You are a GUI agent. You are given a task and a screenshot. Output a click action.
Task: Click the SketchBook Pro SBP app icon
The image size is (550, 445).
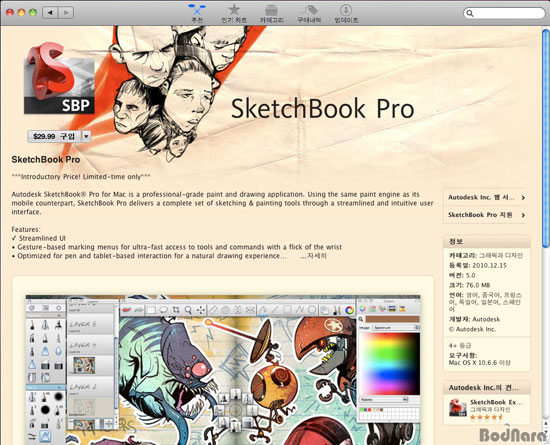click(x=59, y=78)
